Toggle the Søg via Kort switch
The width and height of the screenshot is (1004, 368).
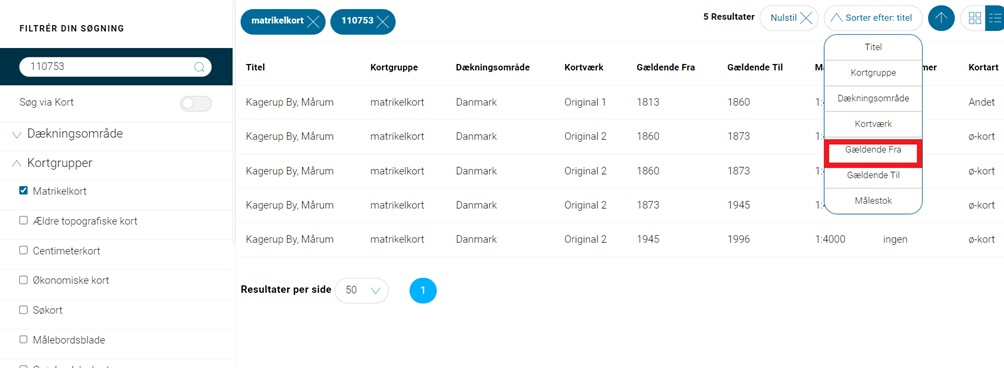coord(195,103)
